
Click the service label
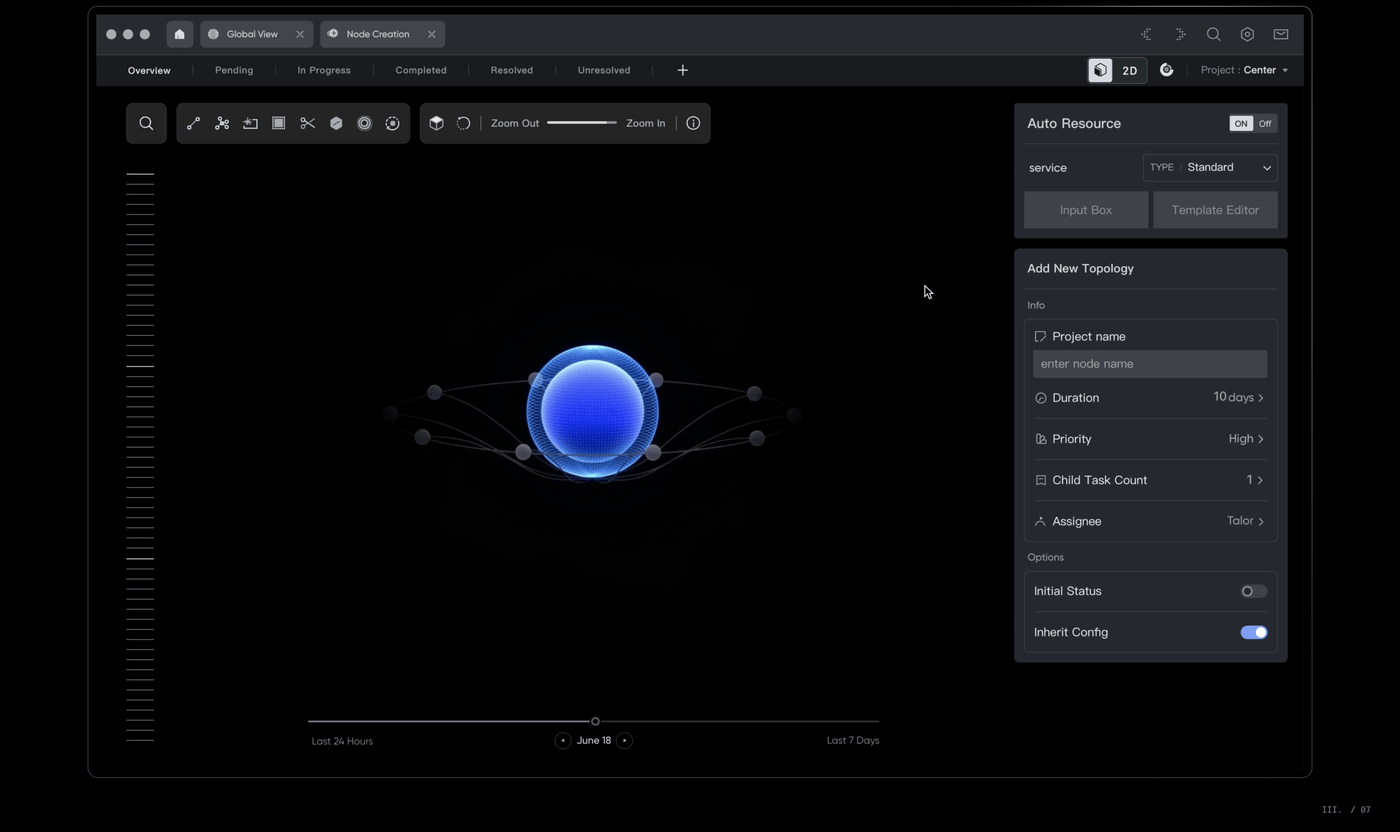pos(1047,167)
